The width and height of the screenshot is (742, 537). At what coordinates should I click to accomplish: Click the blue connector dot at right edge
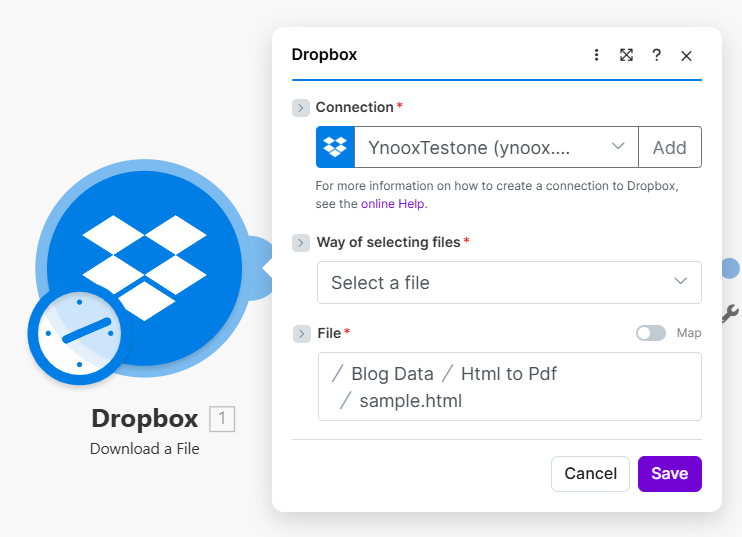coord(730,268)
